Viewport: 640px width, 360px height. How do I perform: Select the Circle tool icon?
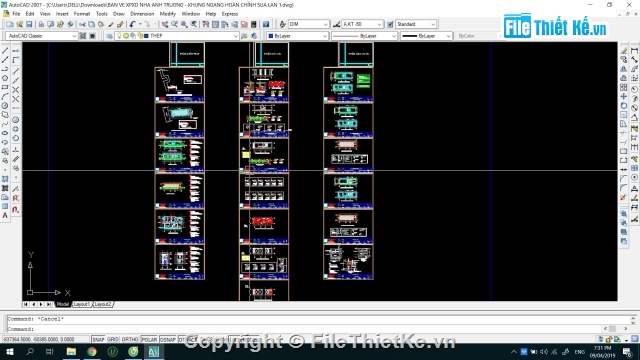pyautogui.click(x=5, y=106)
